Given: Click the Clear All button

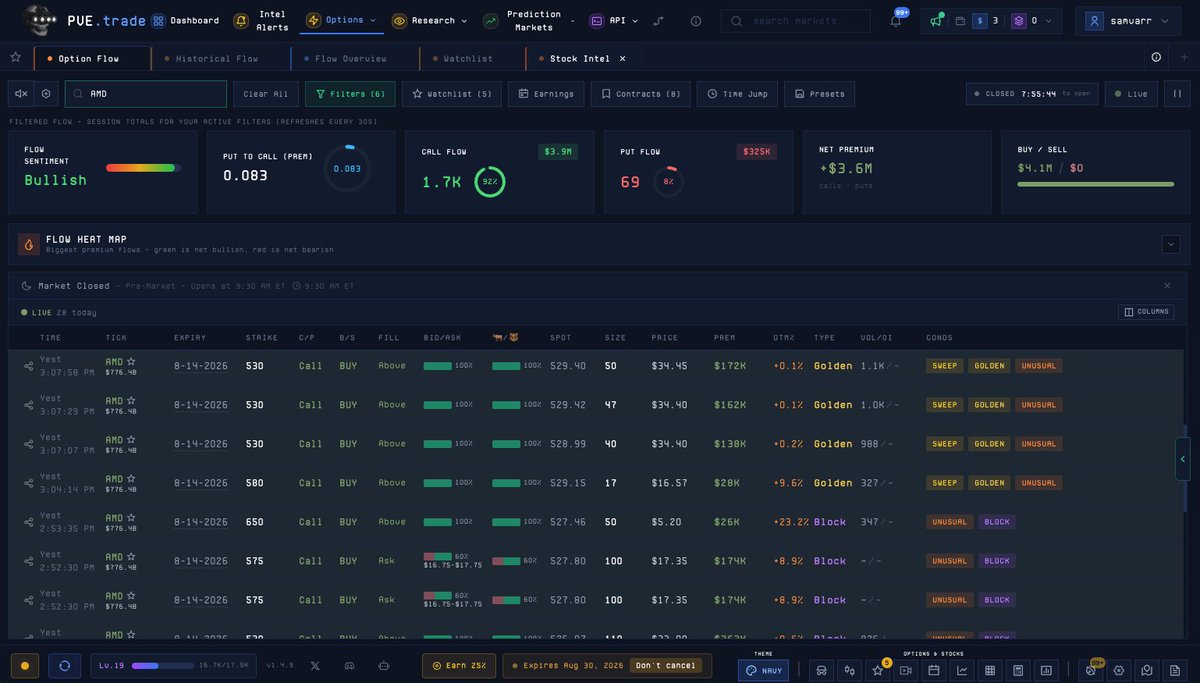Looking at the screenshot, I should coord(266,94).
